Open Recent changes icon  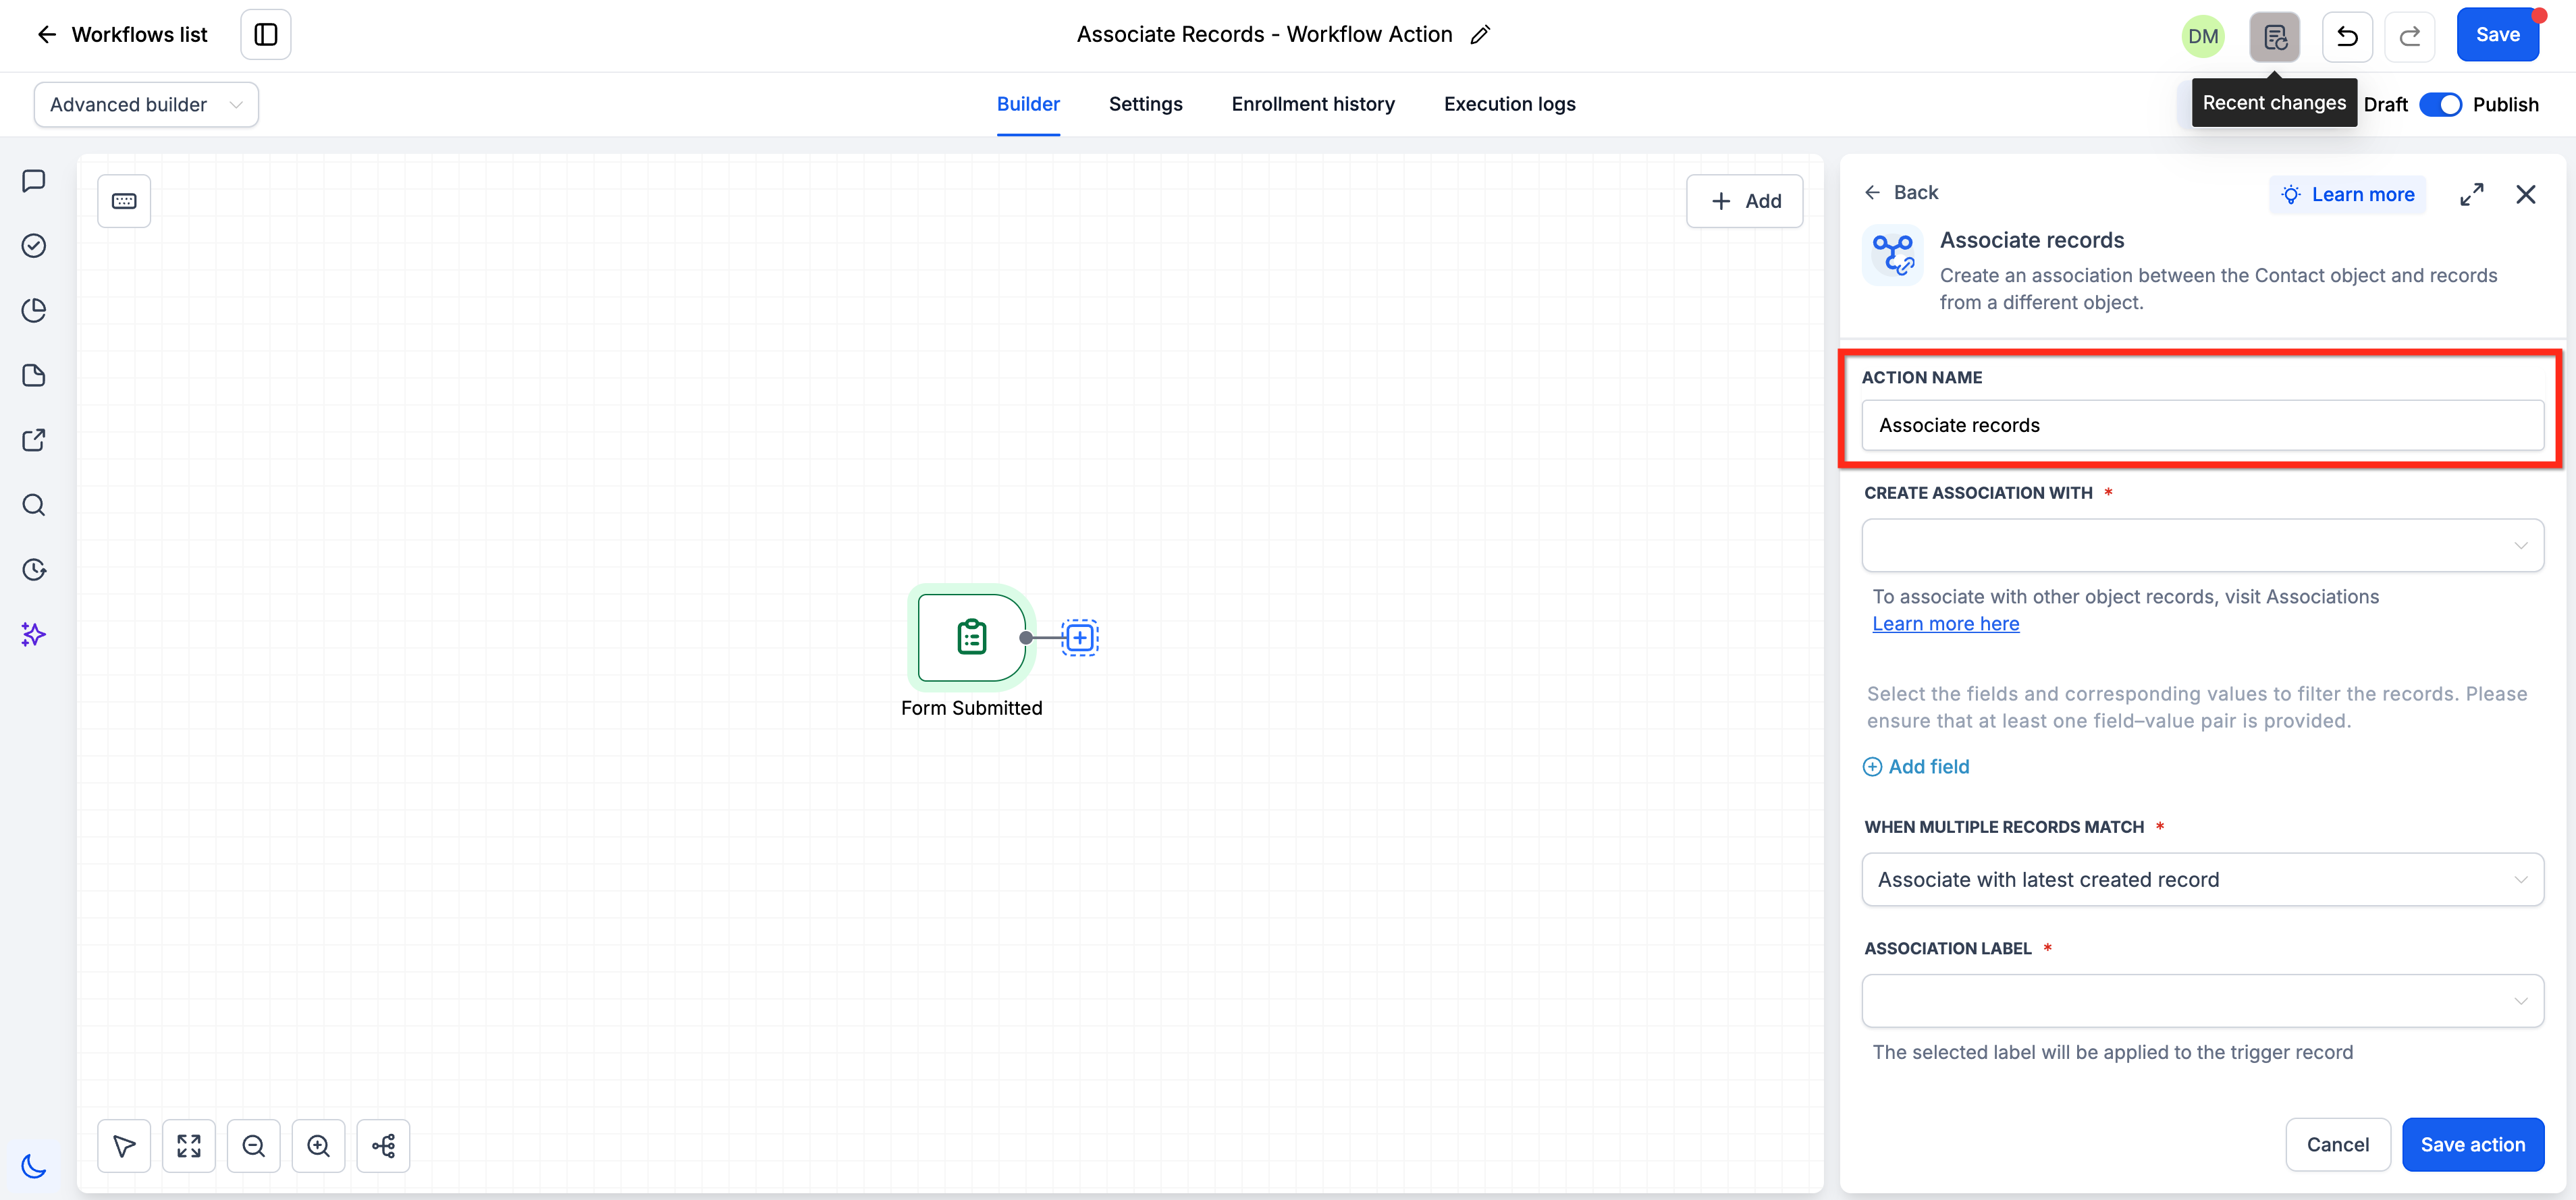[x=2275, y=37]
